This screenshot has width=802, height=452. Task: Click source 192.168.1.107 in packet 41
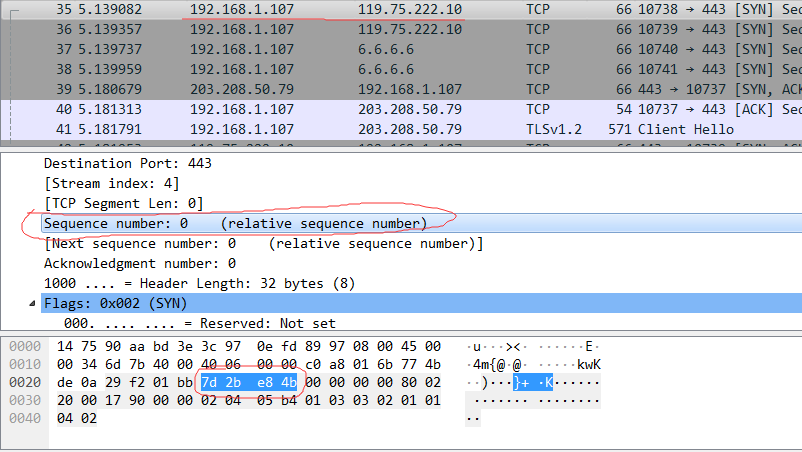[242, 129]
